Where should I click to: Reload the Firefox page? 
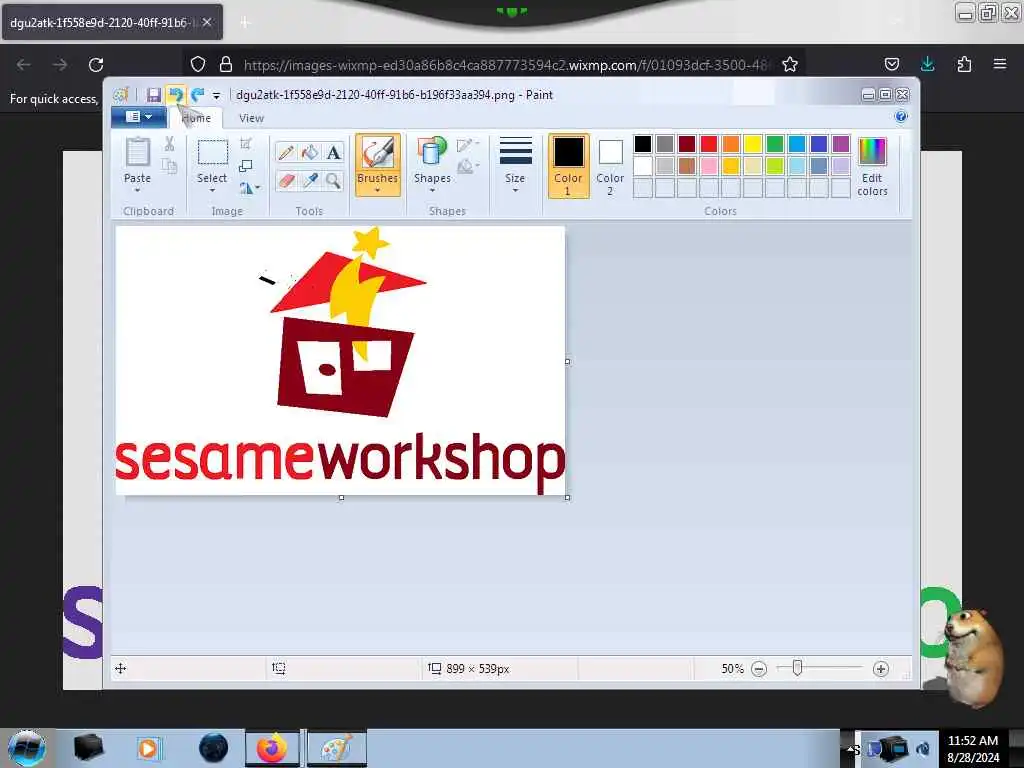[96, 65]
